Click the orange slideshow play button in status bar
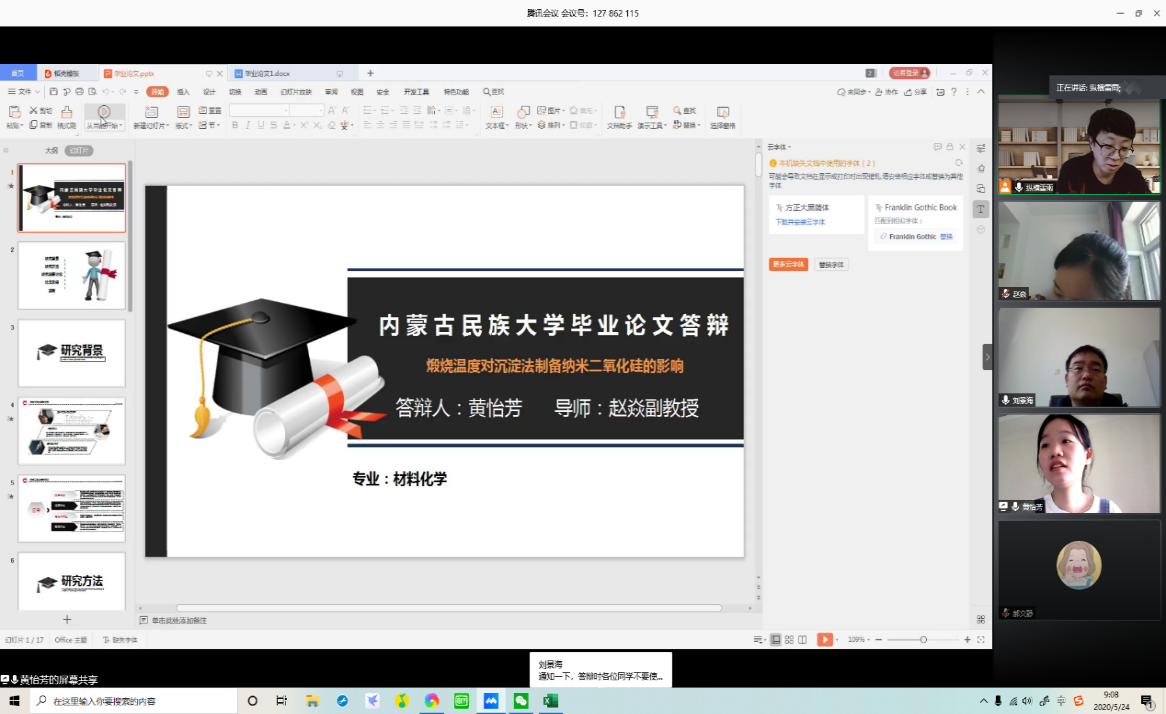 coord(824,639)
